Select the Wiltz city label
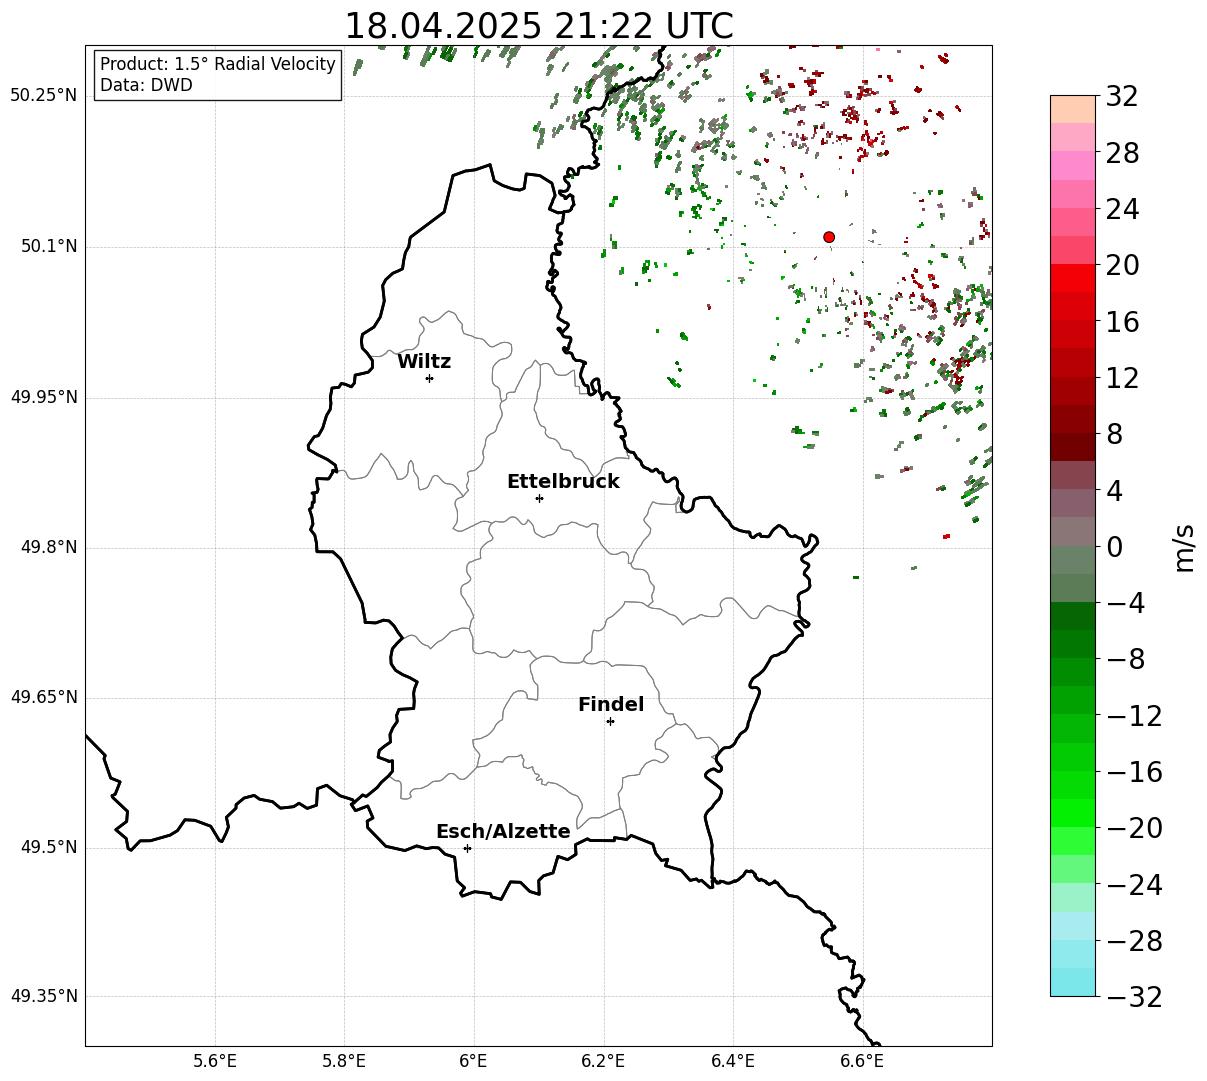1207x1081 pixels. pos(424,362)
